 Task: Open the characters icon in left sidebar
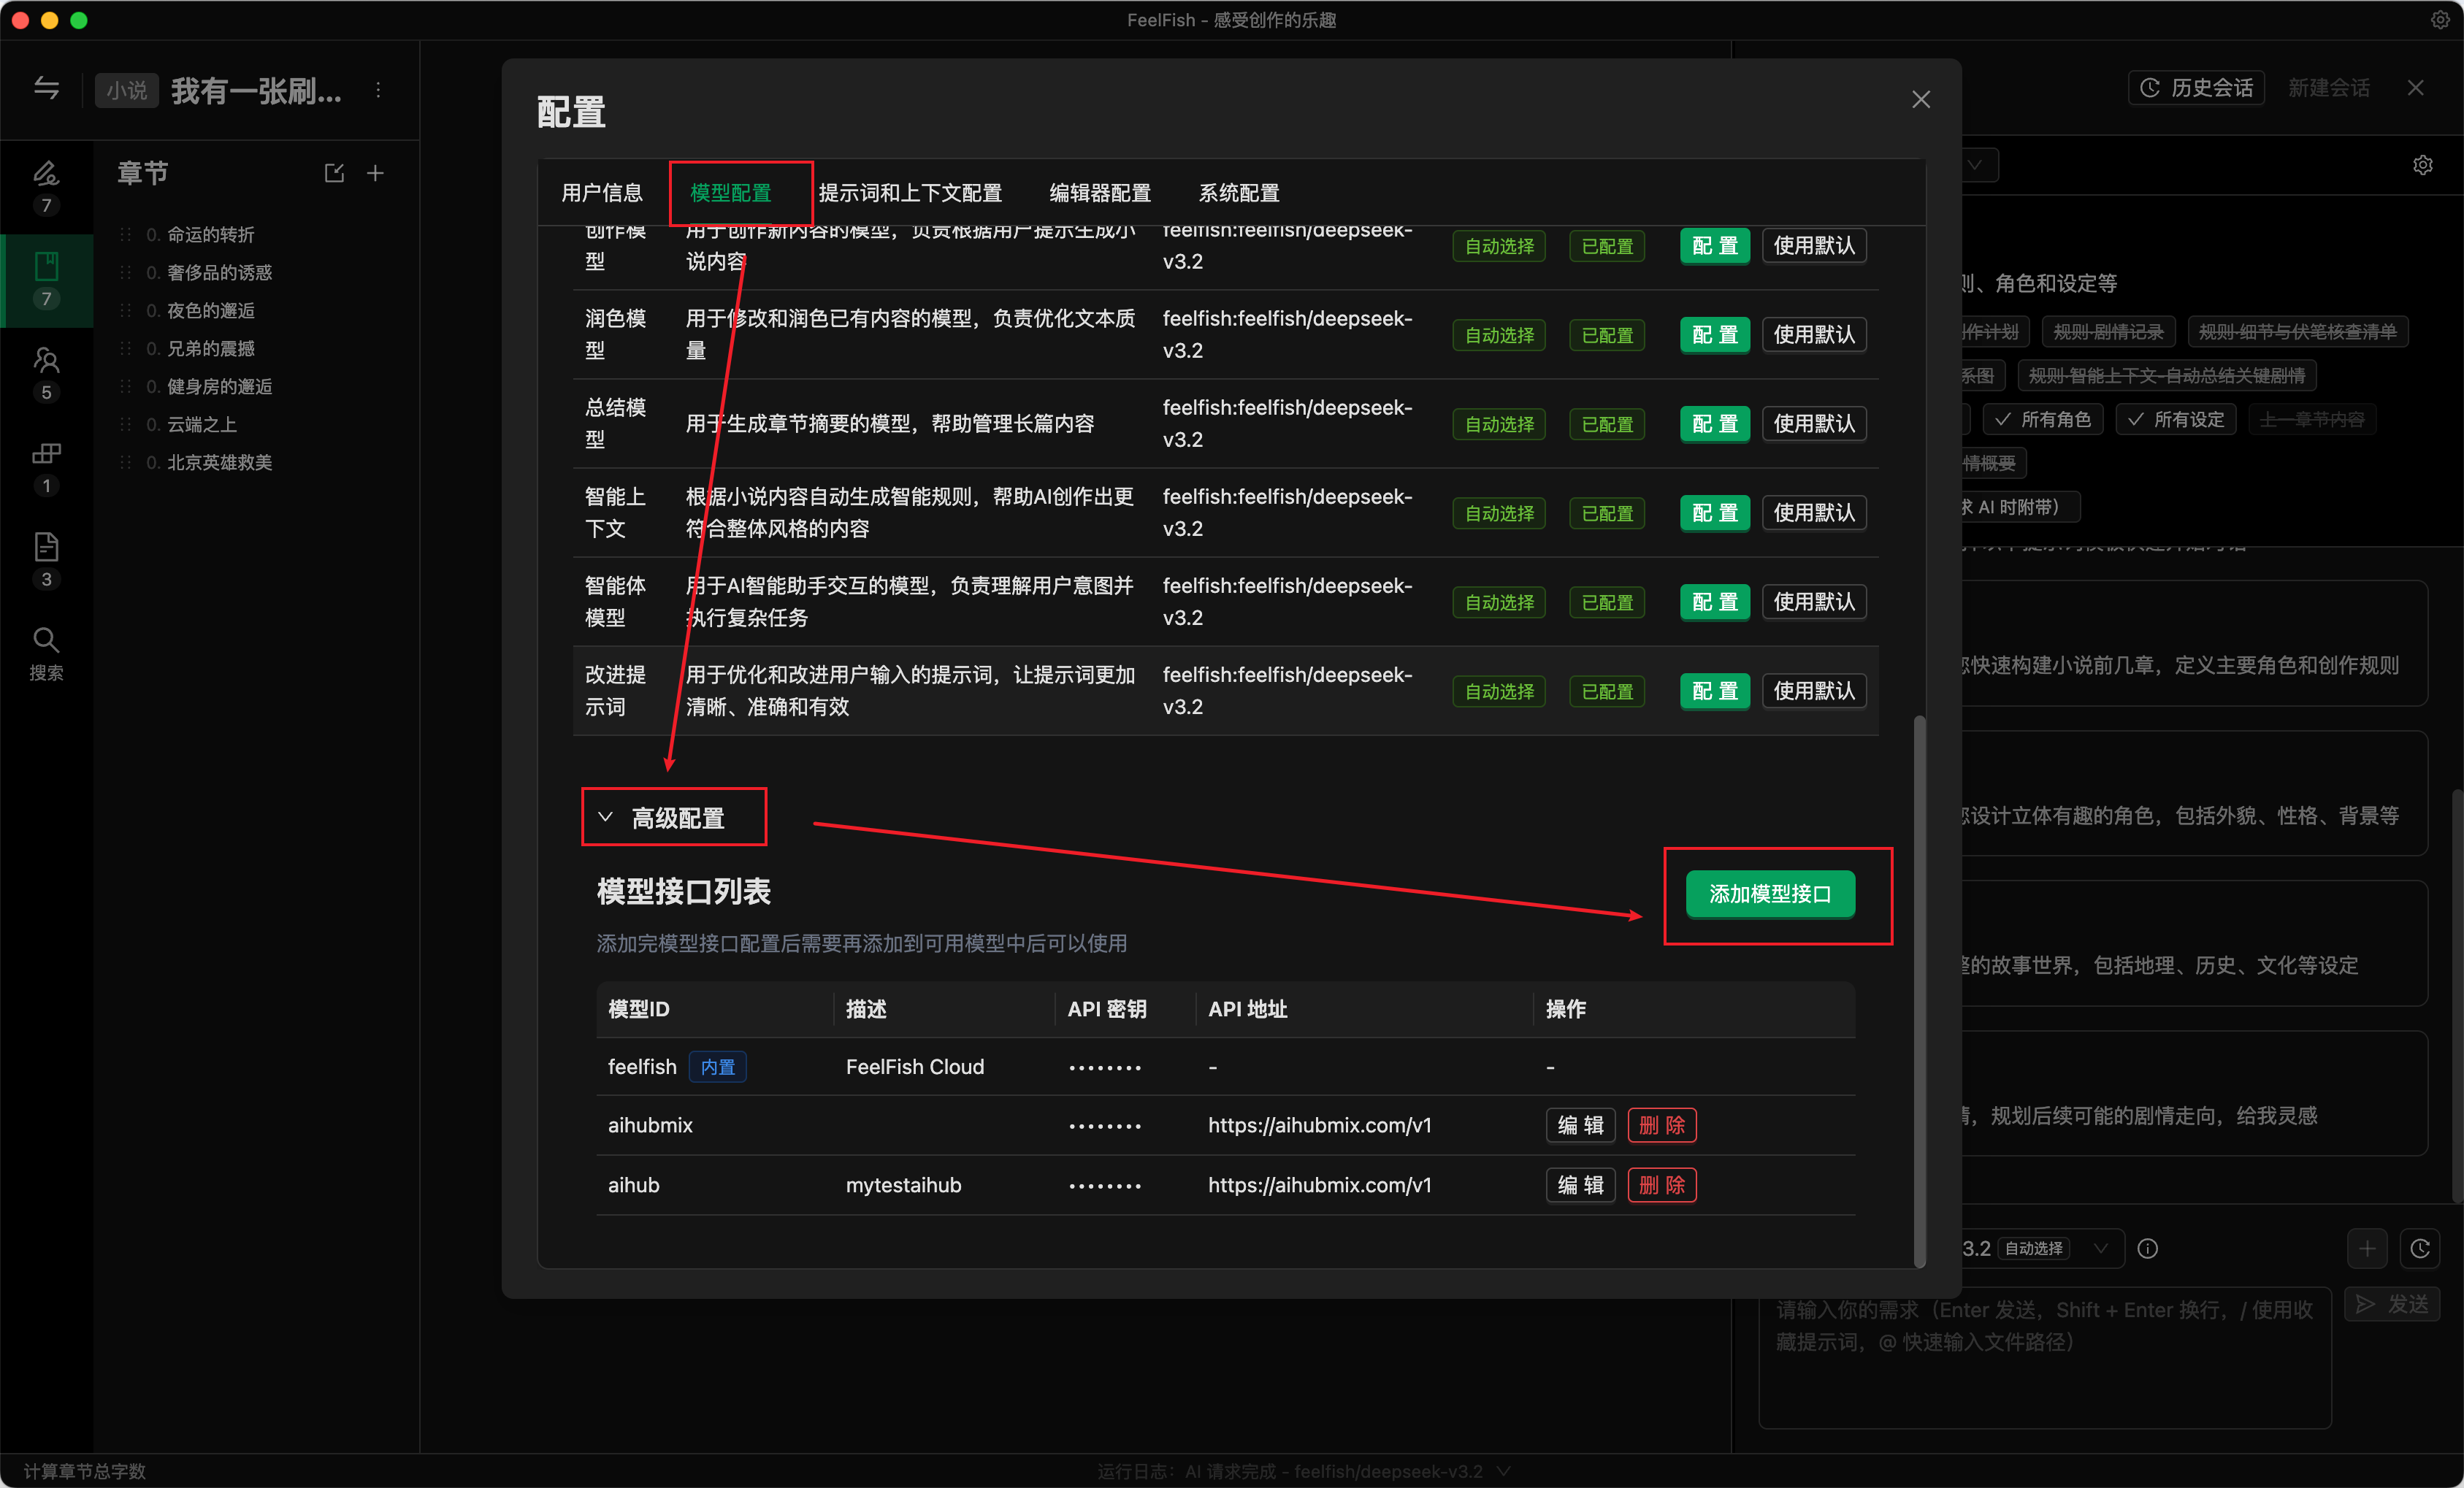46,361
